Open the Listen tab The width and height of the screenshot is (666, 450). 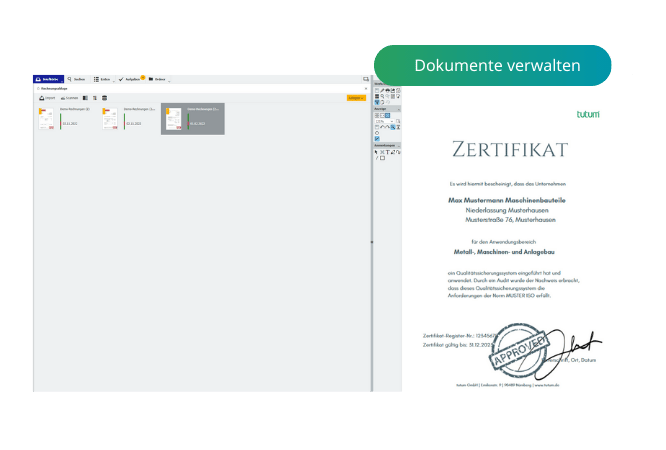(102, 79)
